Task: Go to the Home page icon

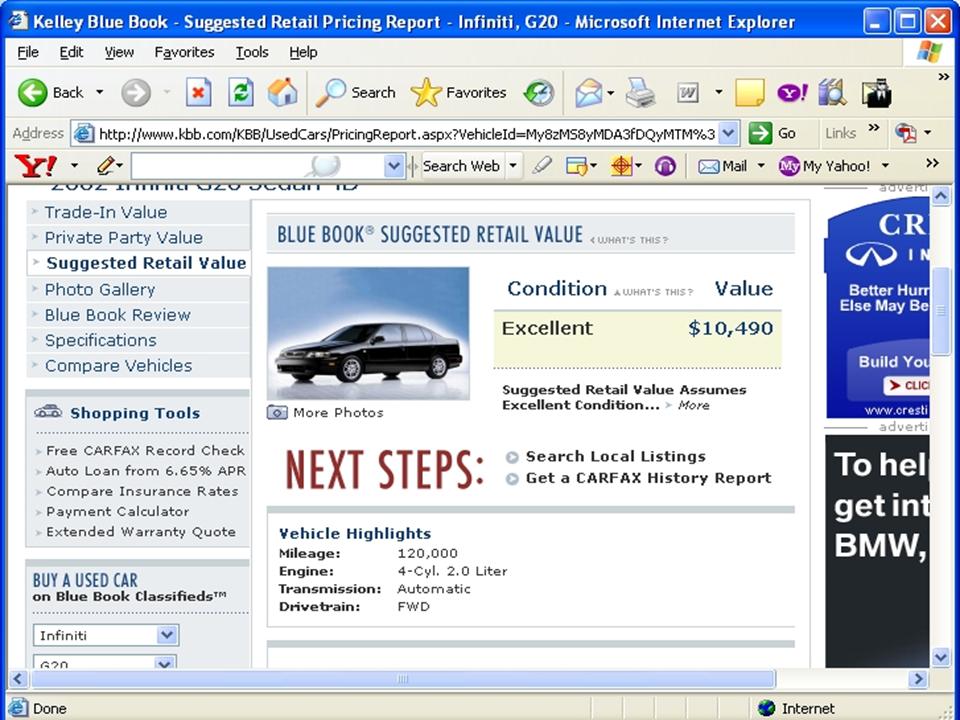Action: [282, 93]
